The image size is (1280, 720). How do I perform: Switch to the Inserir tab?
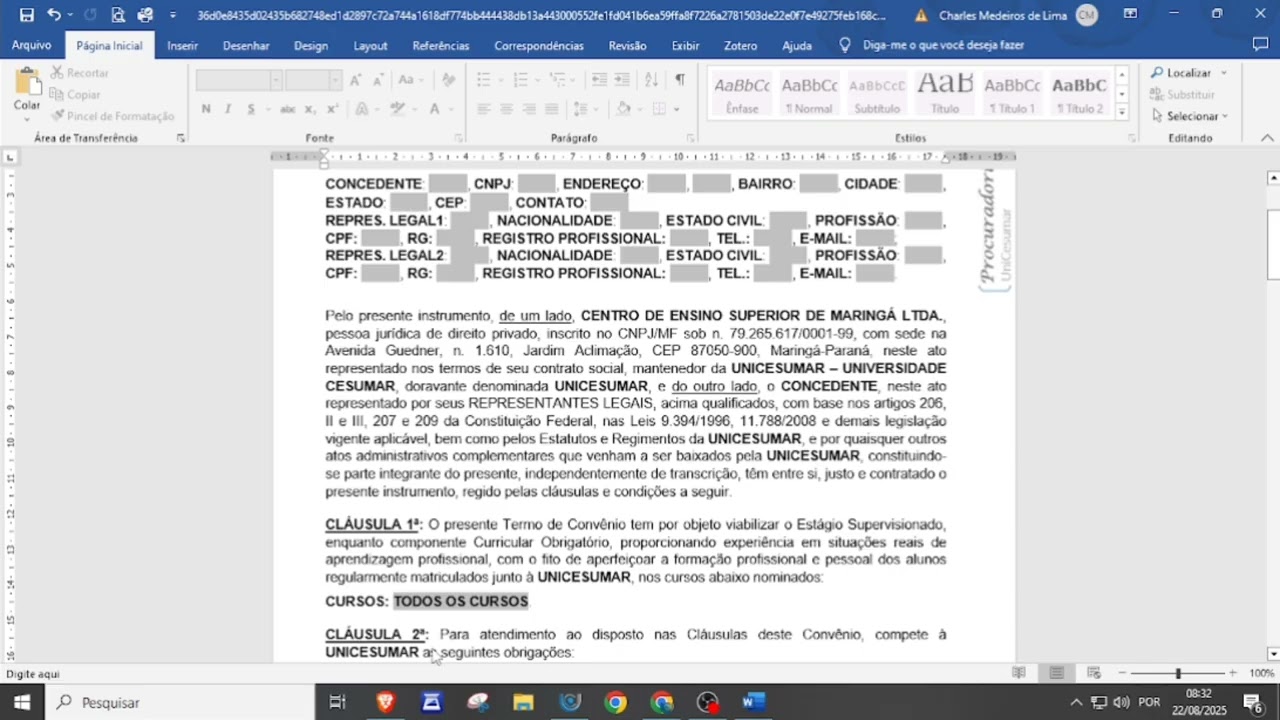(x=182, y=46)
